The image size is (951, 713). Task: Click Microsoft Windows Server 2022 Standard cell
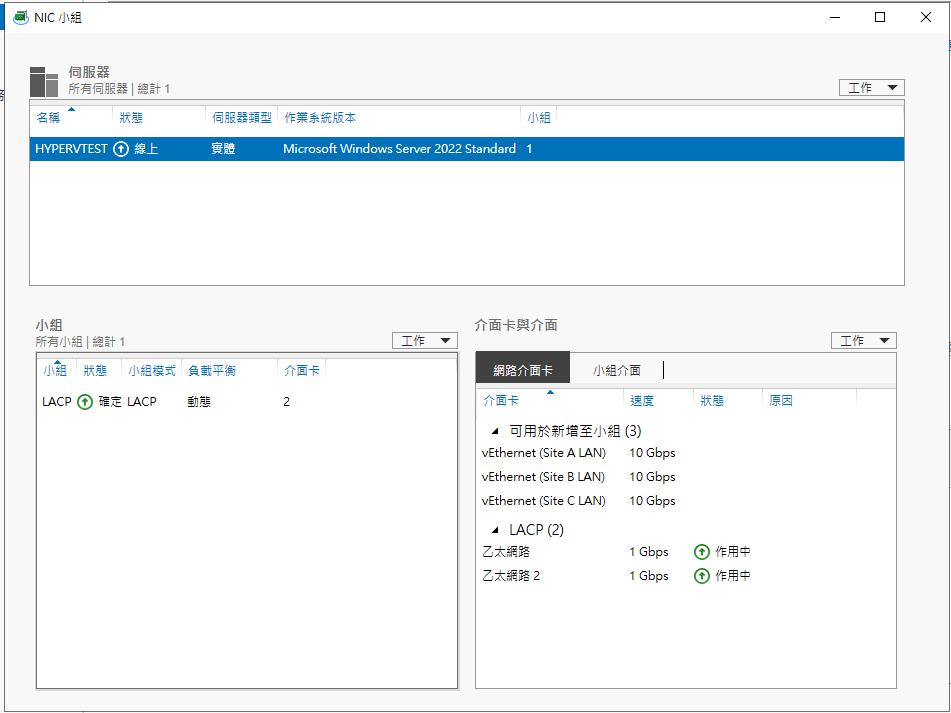tap(399, 149)
